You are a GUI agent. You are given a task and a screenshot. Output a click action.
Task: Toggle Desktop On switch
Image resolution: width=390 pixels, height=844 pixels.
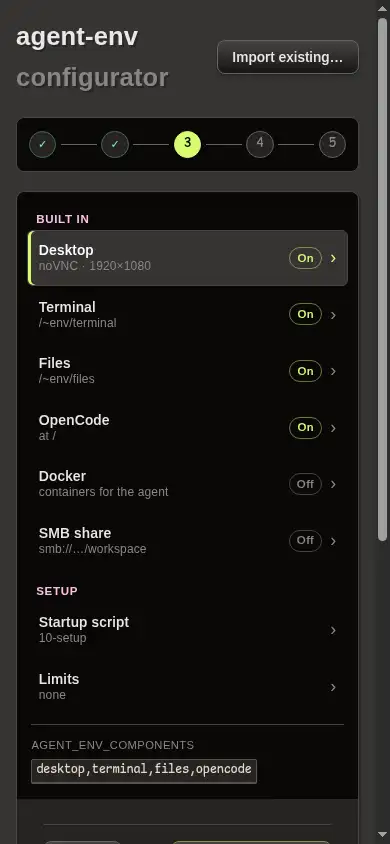[x=305, y=258]
